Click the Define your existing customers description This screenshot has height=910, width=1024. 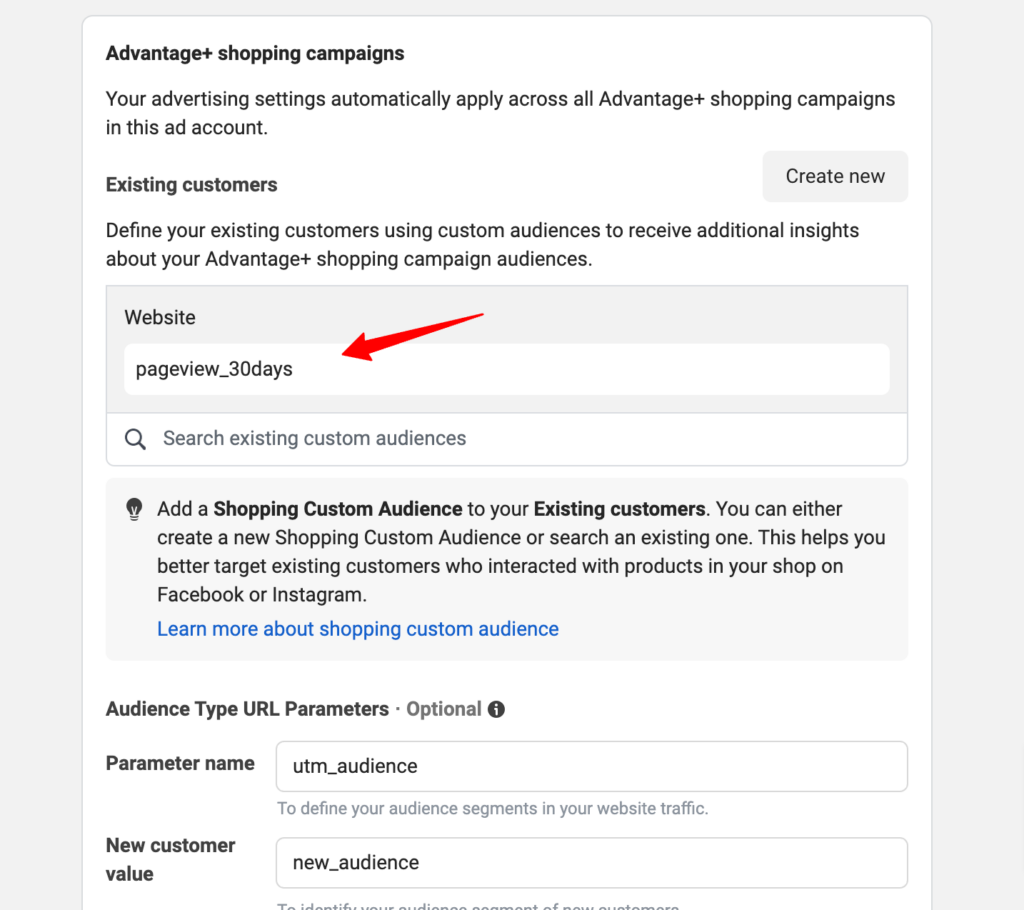pos(483,245)
